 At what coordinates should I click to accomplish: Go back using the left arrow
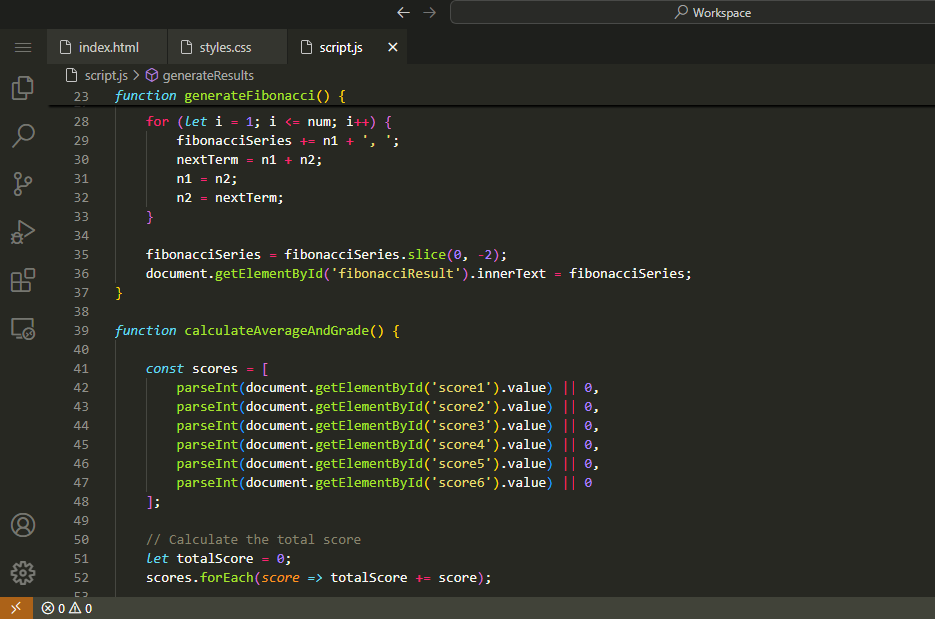403,13
